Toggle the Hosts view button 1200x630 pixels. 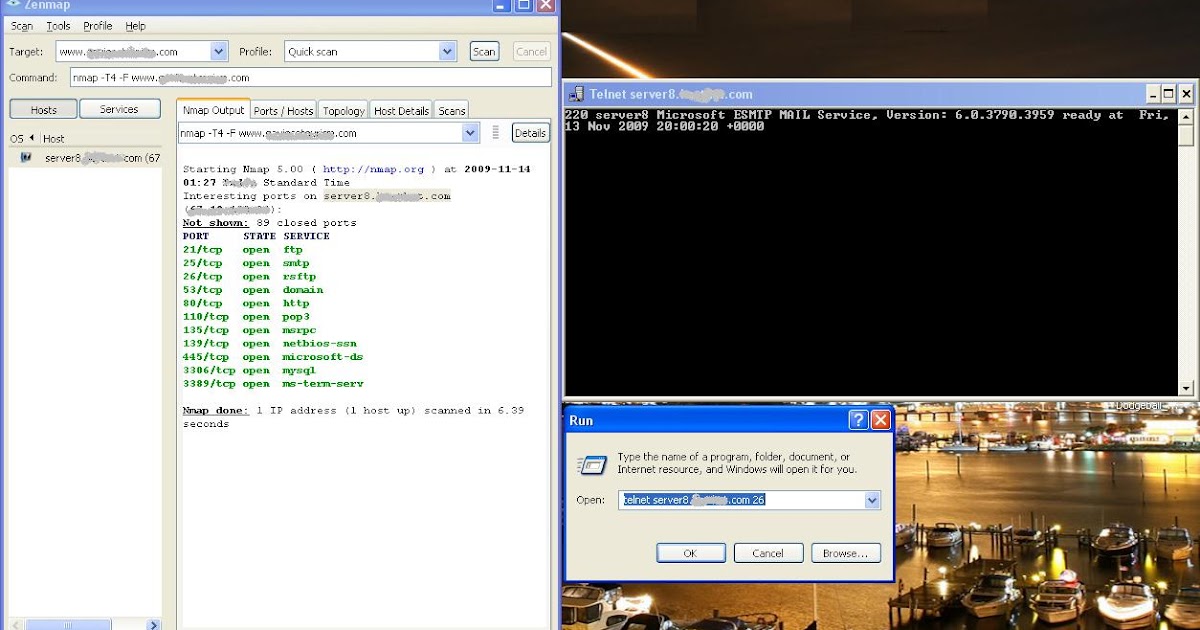coord(43,109)
